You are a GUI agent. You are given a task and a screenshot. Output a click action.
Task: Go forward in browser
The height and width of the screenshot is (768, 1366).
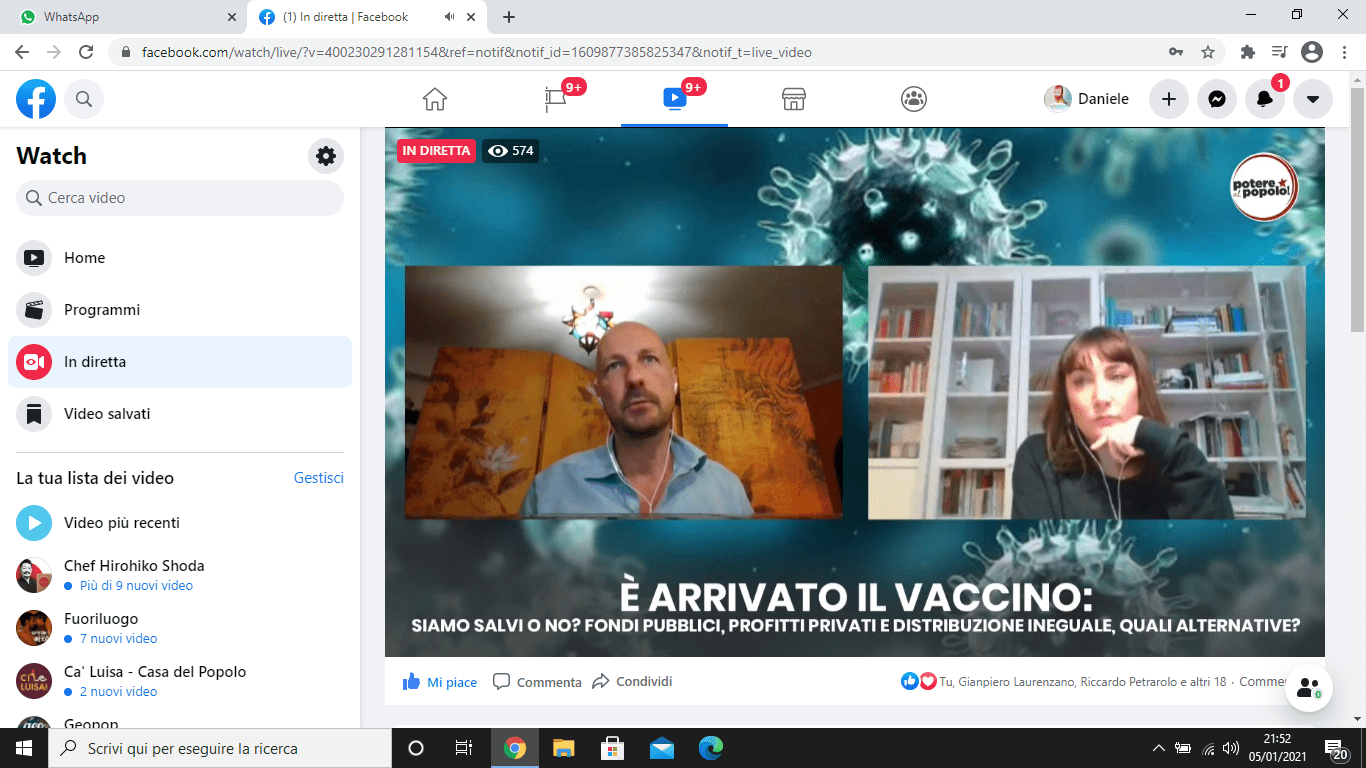(x=54, y=52)
